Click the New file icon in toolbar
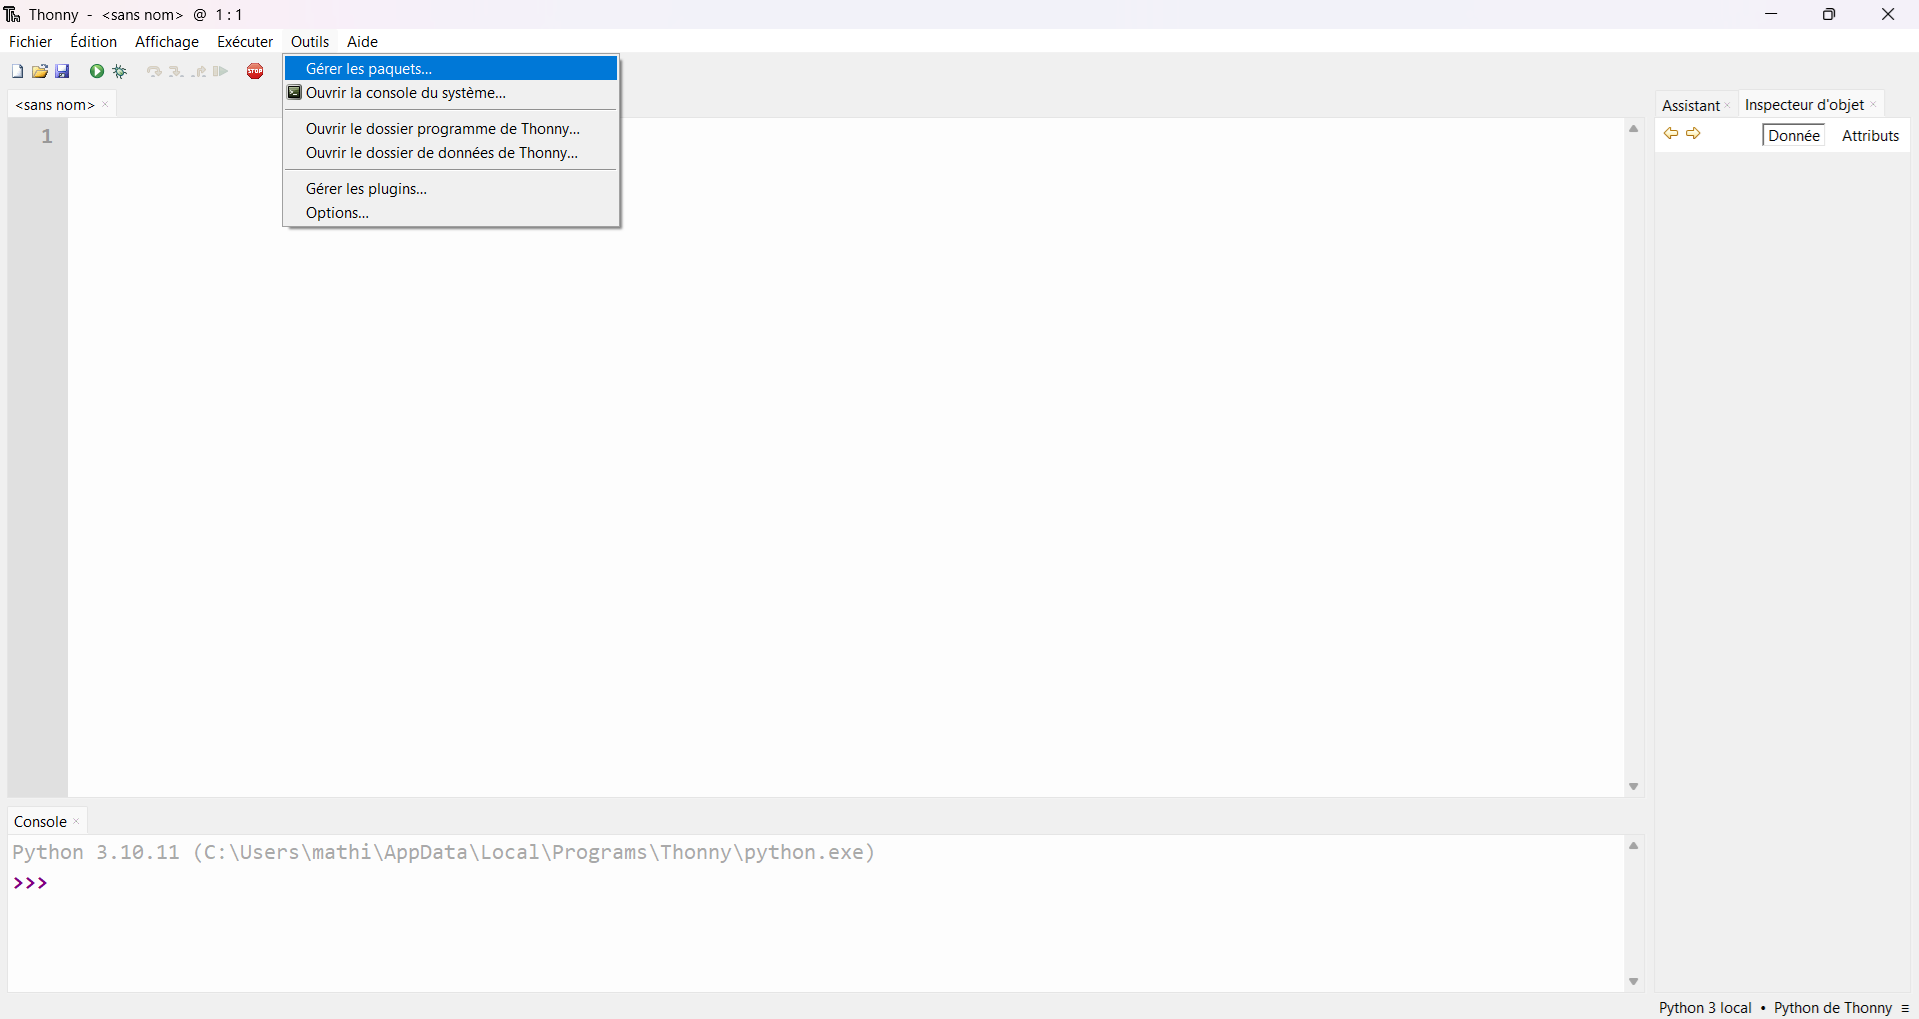1919x1019 pixels. (x=17, y=72)
